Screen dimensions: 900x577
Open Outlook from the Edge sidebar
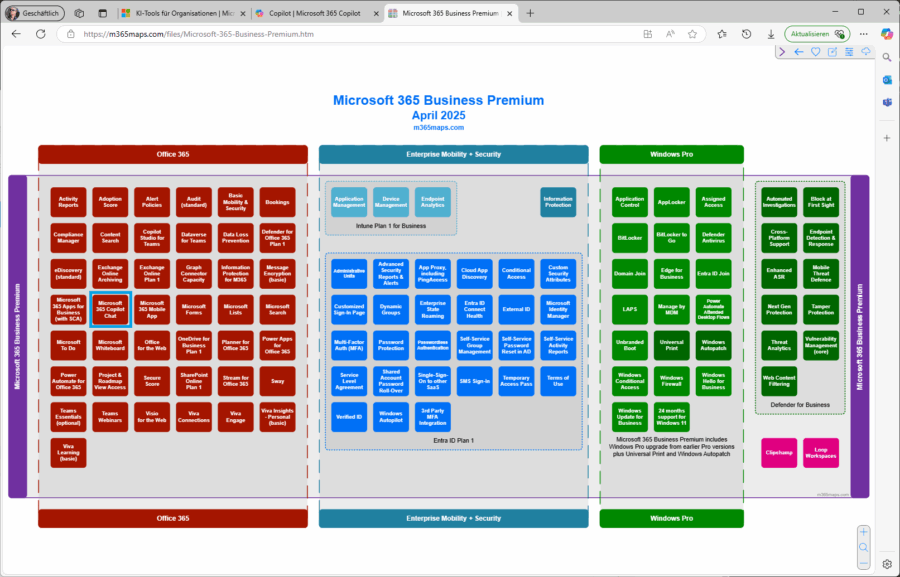[887, 80]
